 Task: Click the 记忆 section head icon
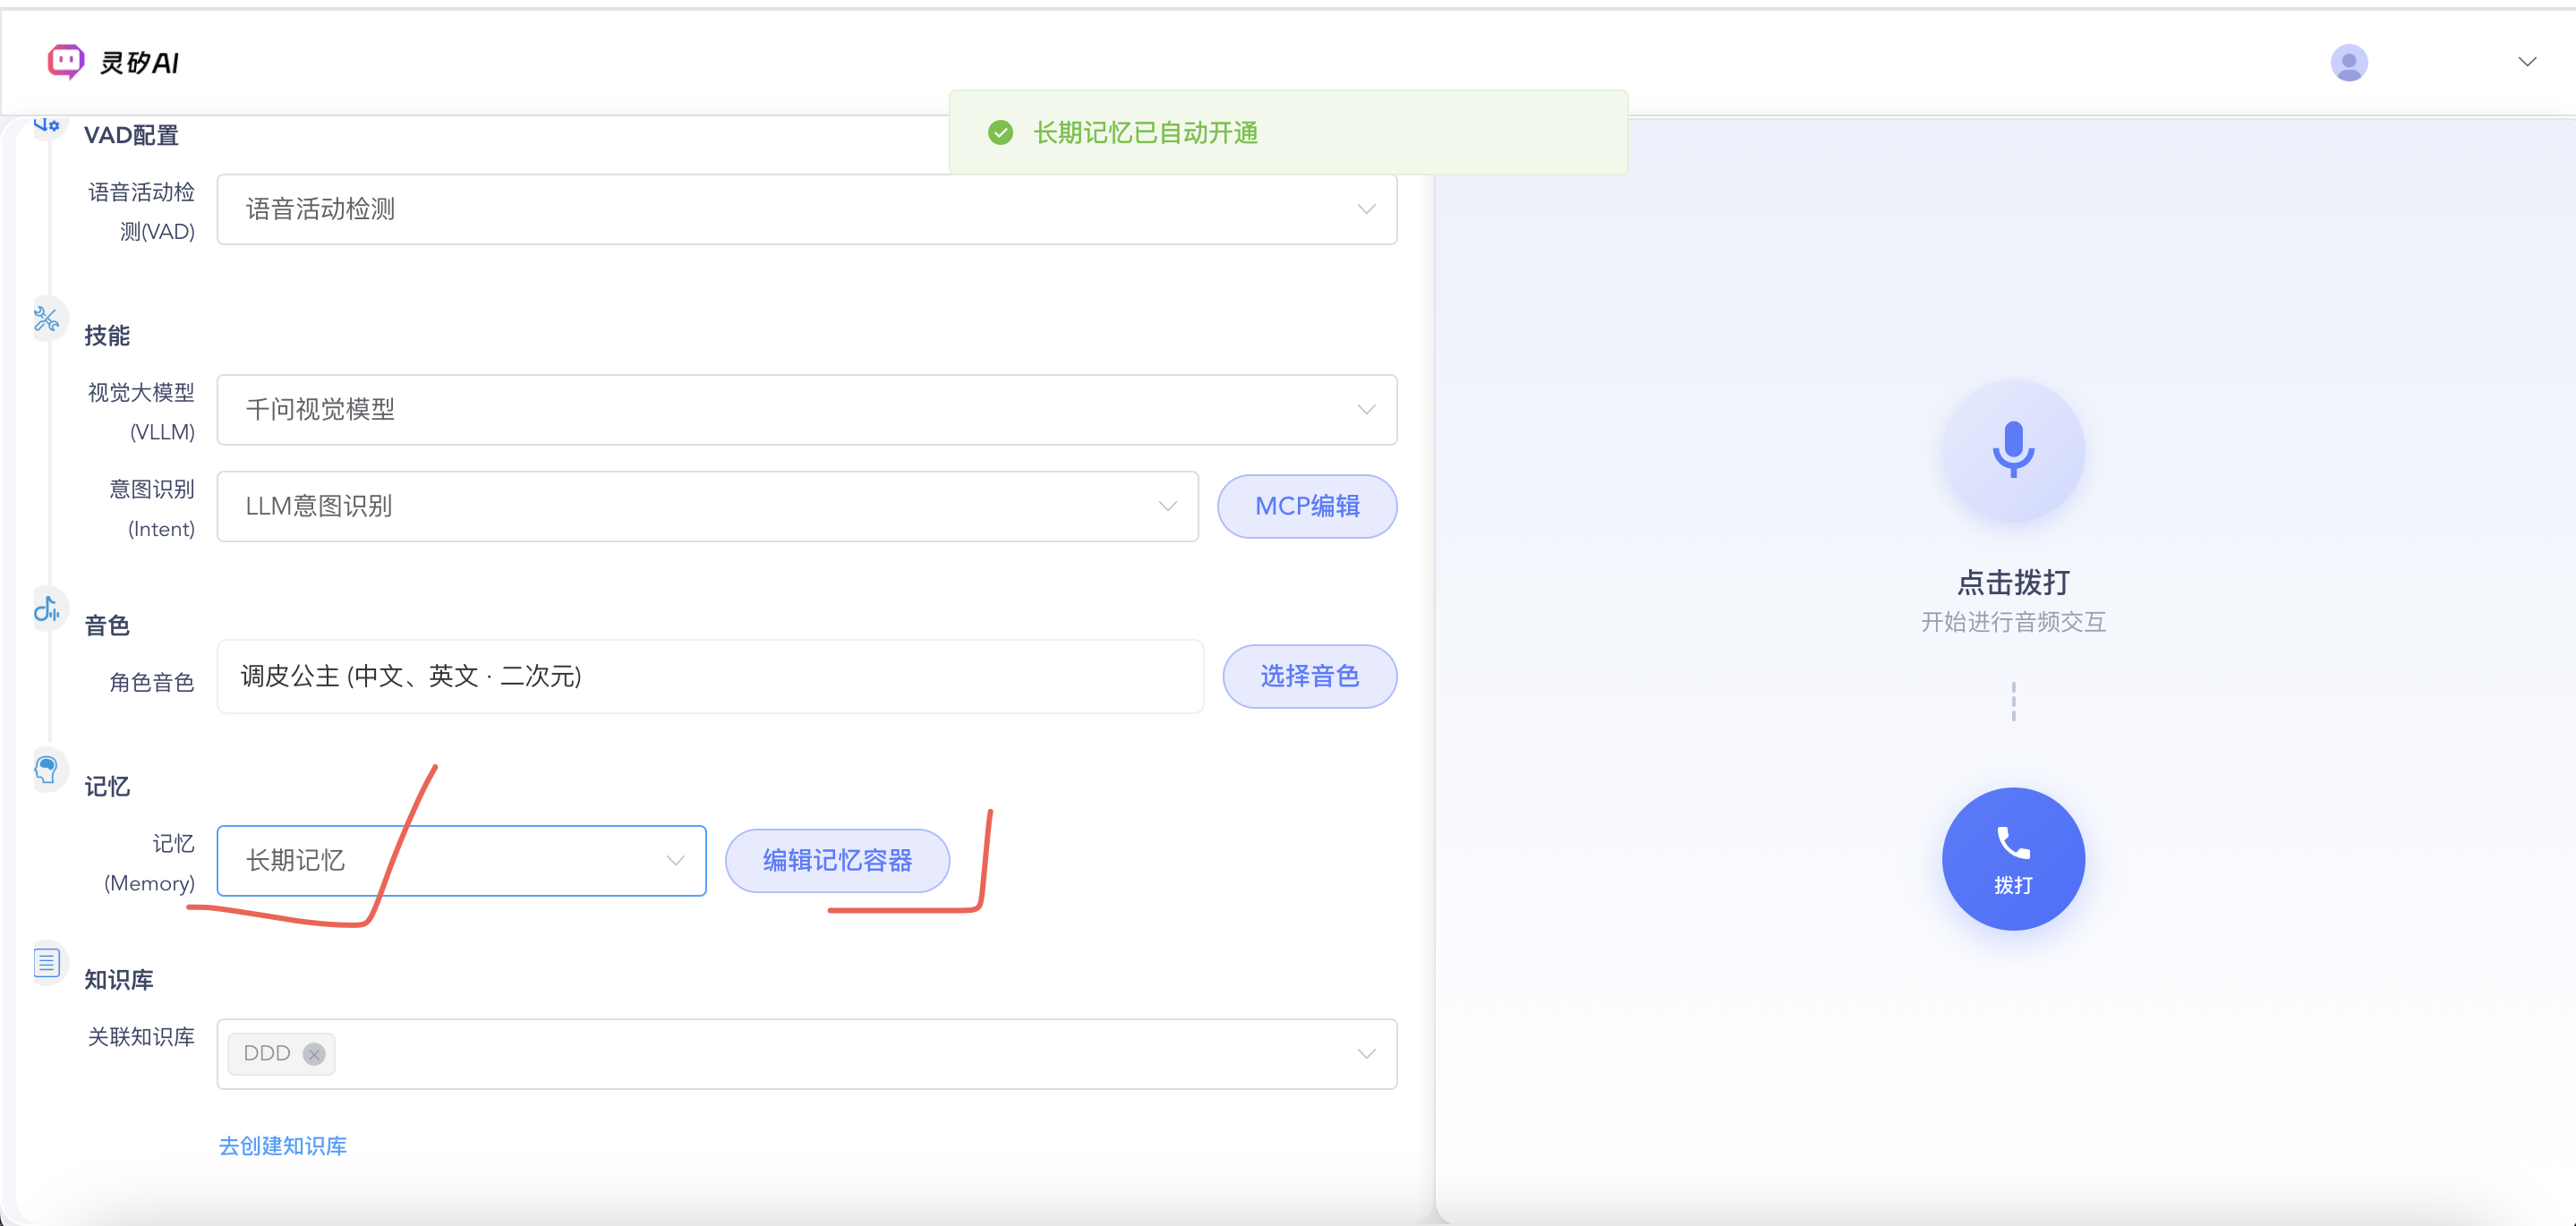[x=47, y=769]
